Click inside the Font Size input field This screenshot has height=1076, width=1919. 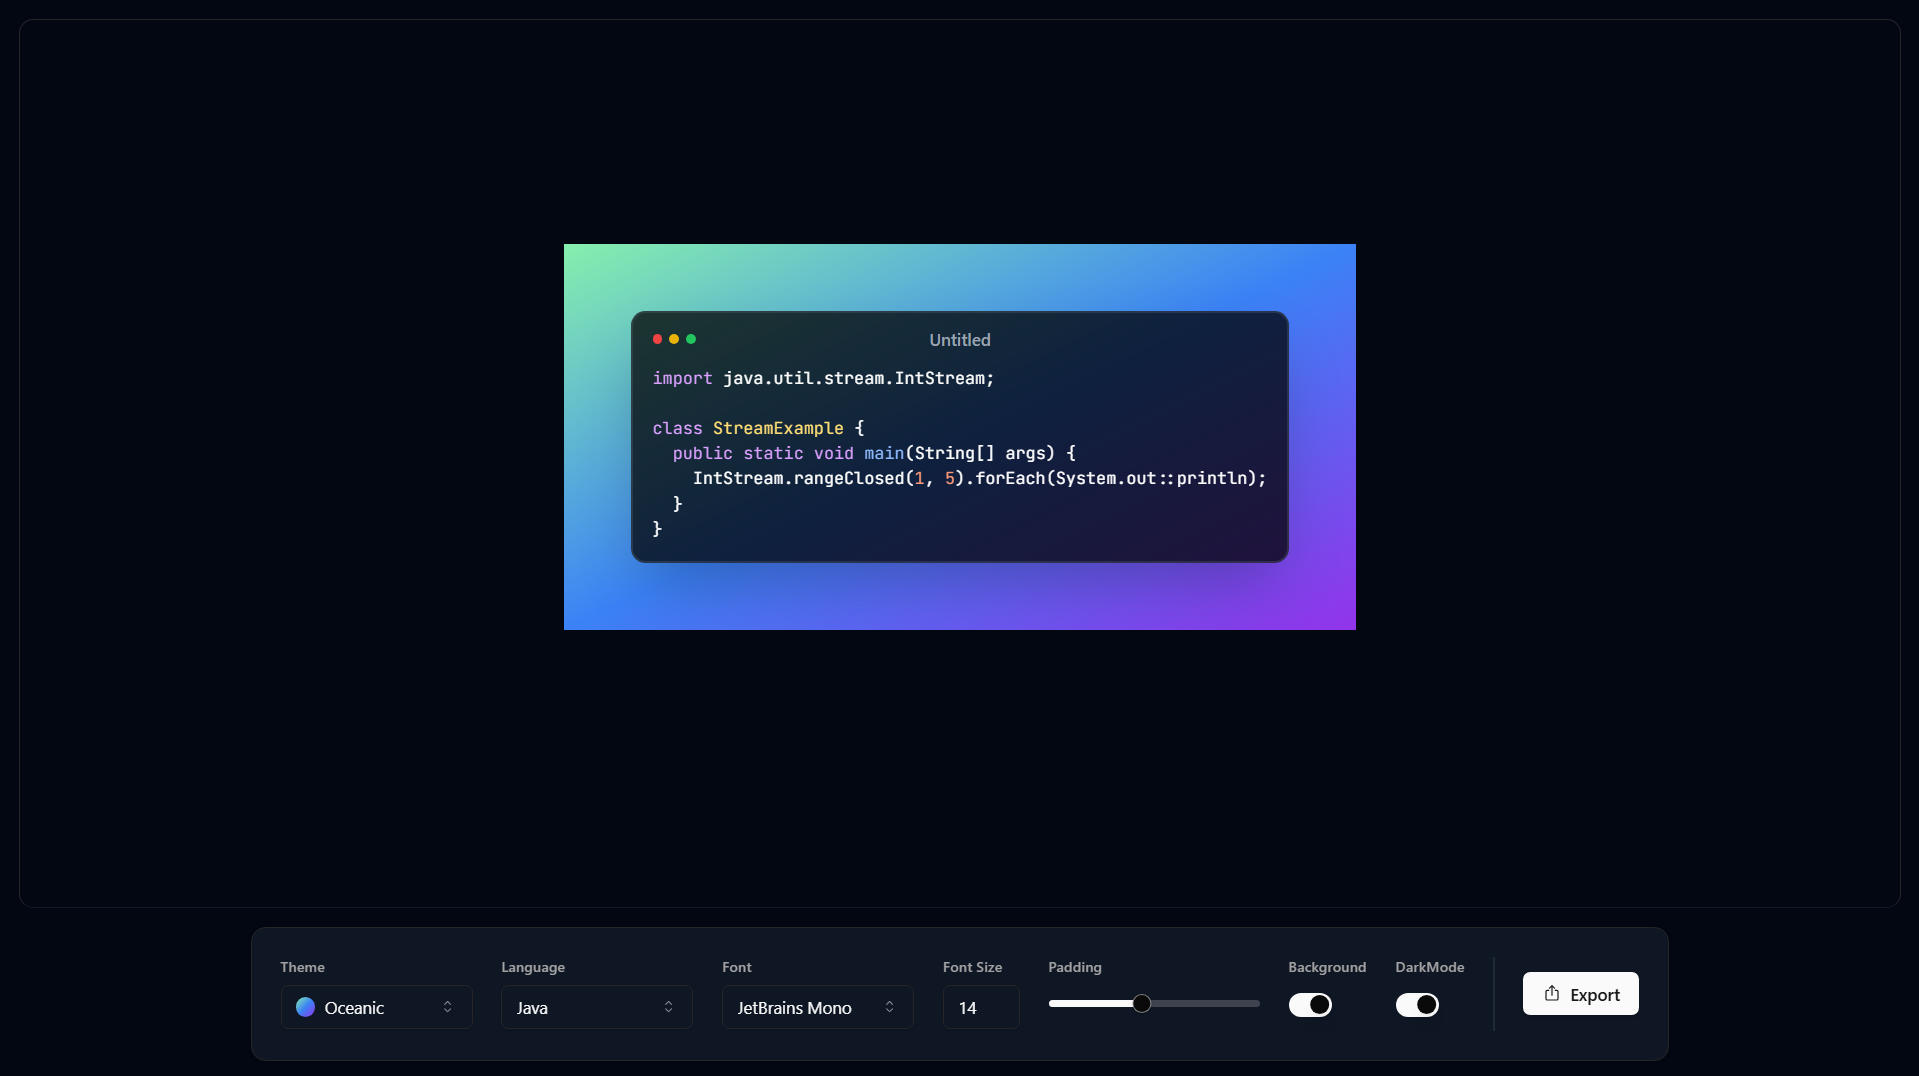point(980,1008)
